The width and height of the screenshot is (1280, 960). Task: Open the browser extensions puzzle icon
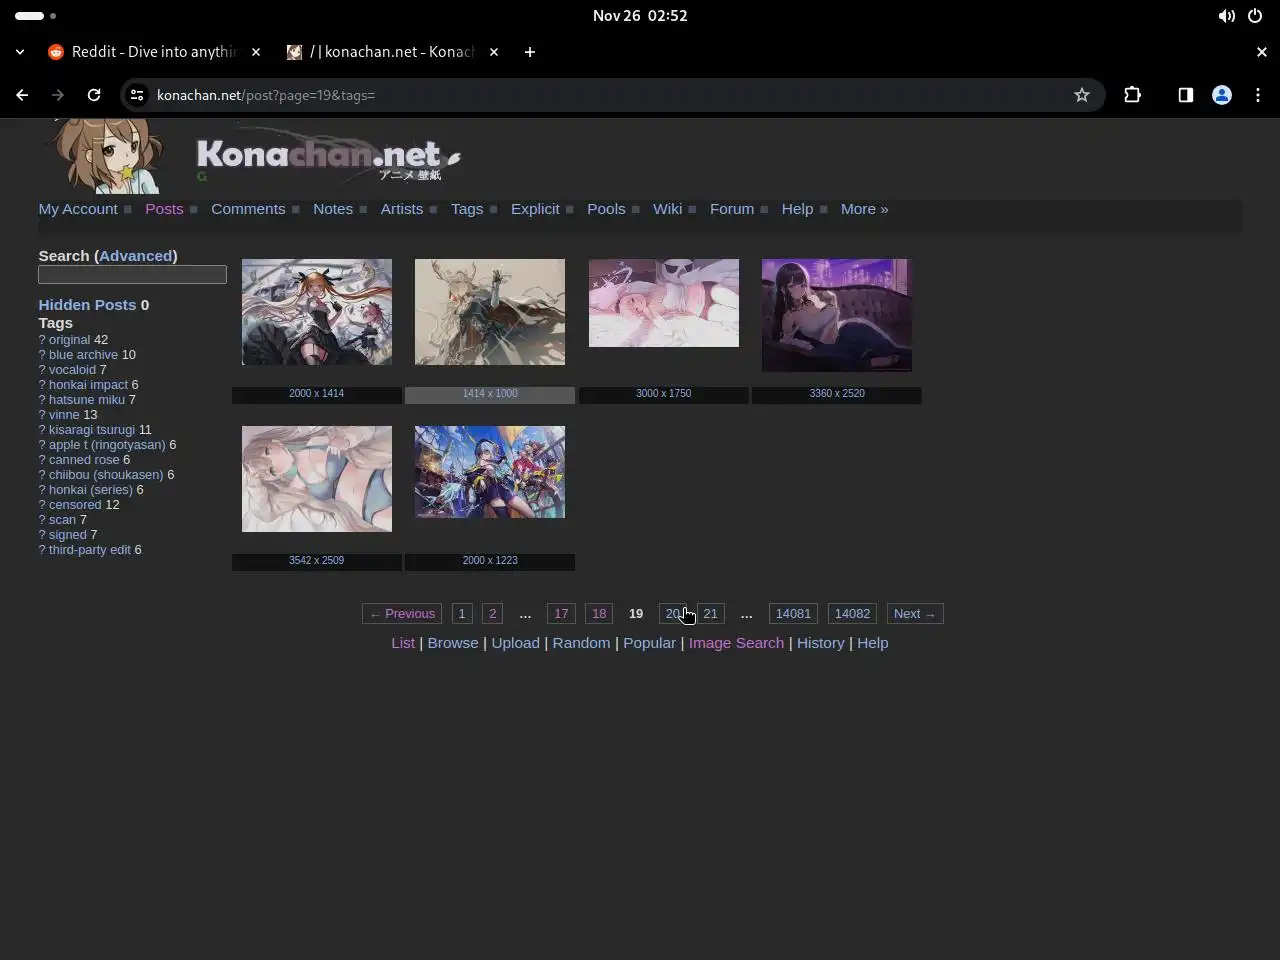coord(1132,95)
